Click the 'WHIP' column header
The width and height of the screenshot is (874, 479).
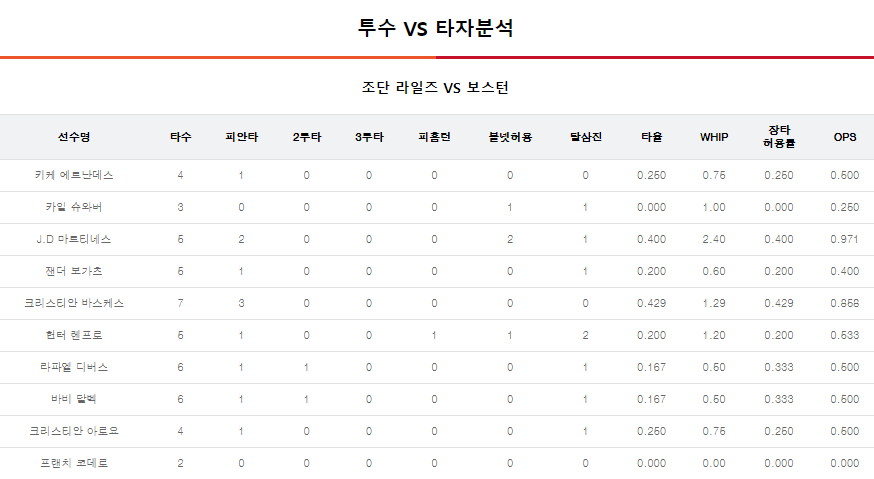click(x=714, y=137)
